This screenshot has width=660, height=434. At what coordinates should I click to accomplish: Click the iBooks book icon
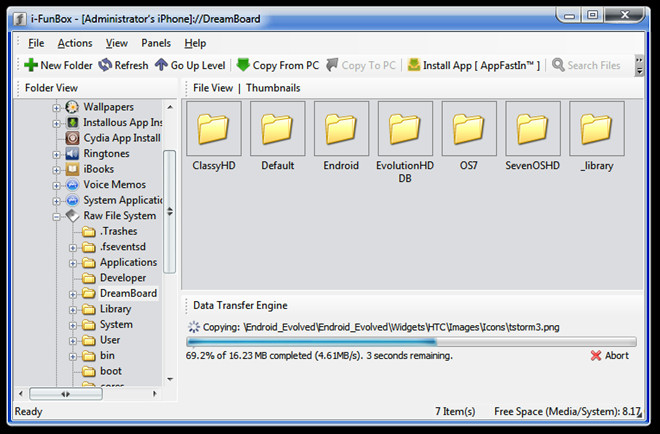click(72, 169)
